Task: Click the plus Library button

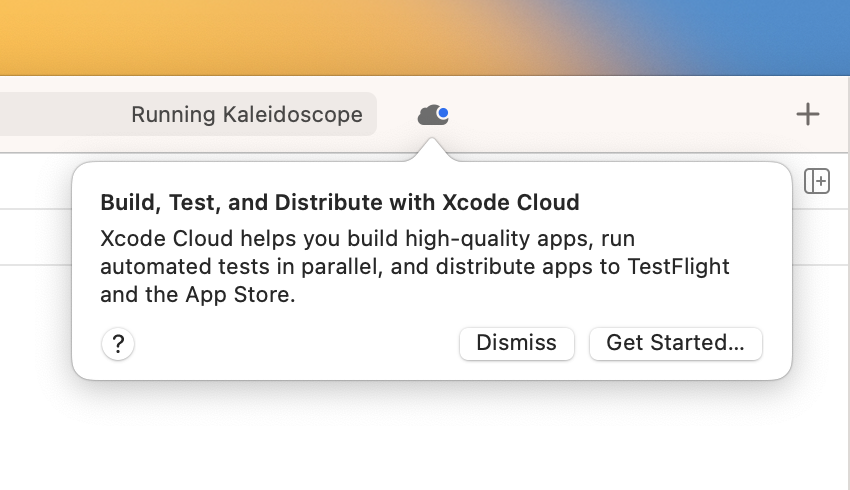Action: pyautogui.click(x=808, y=114)
